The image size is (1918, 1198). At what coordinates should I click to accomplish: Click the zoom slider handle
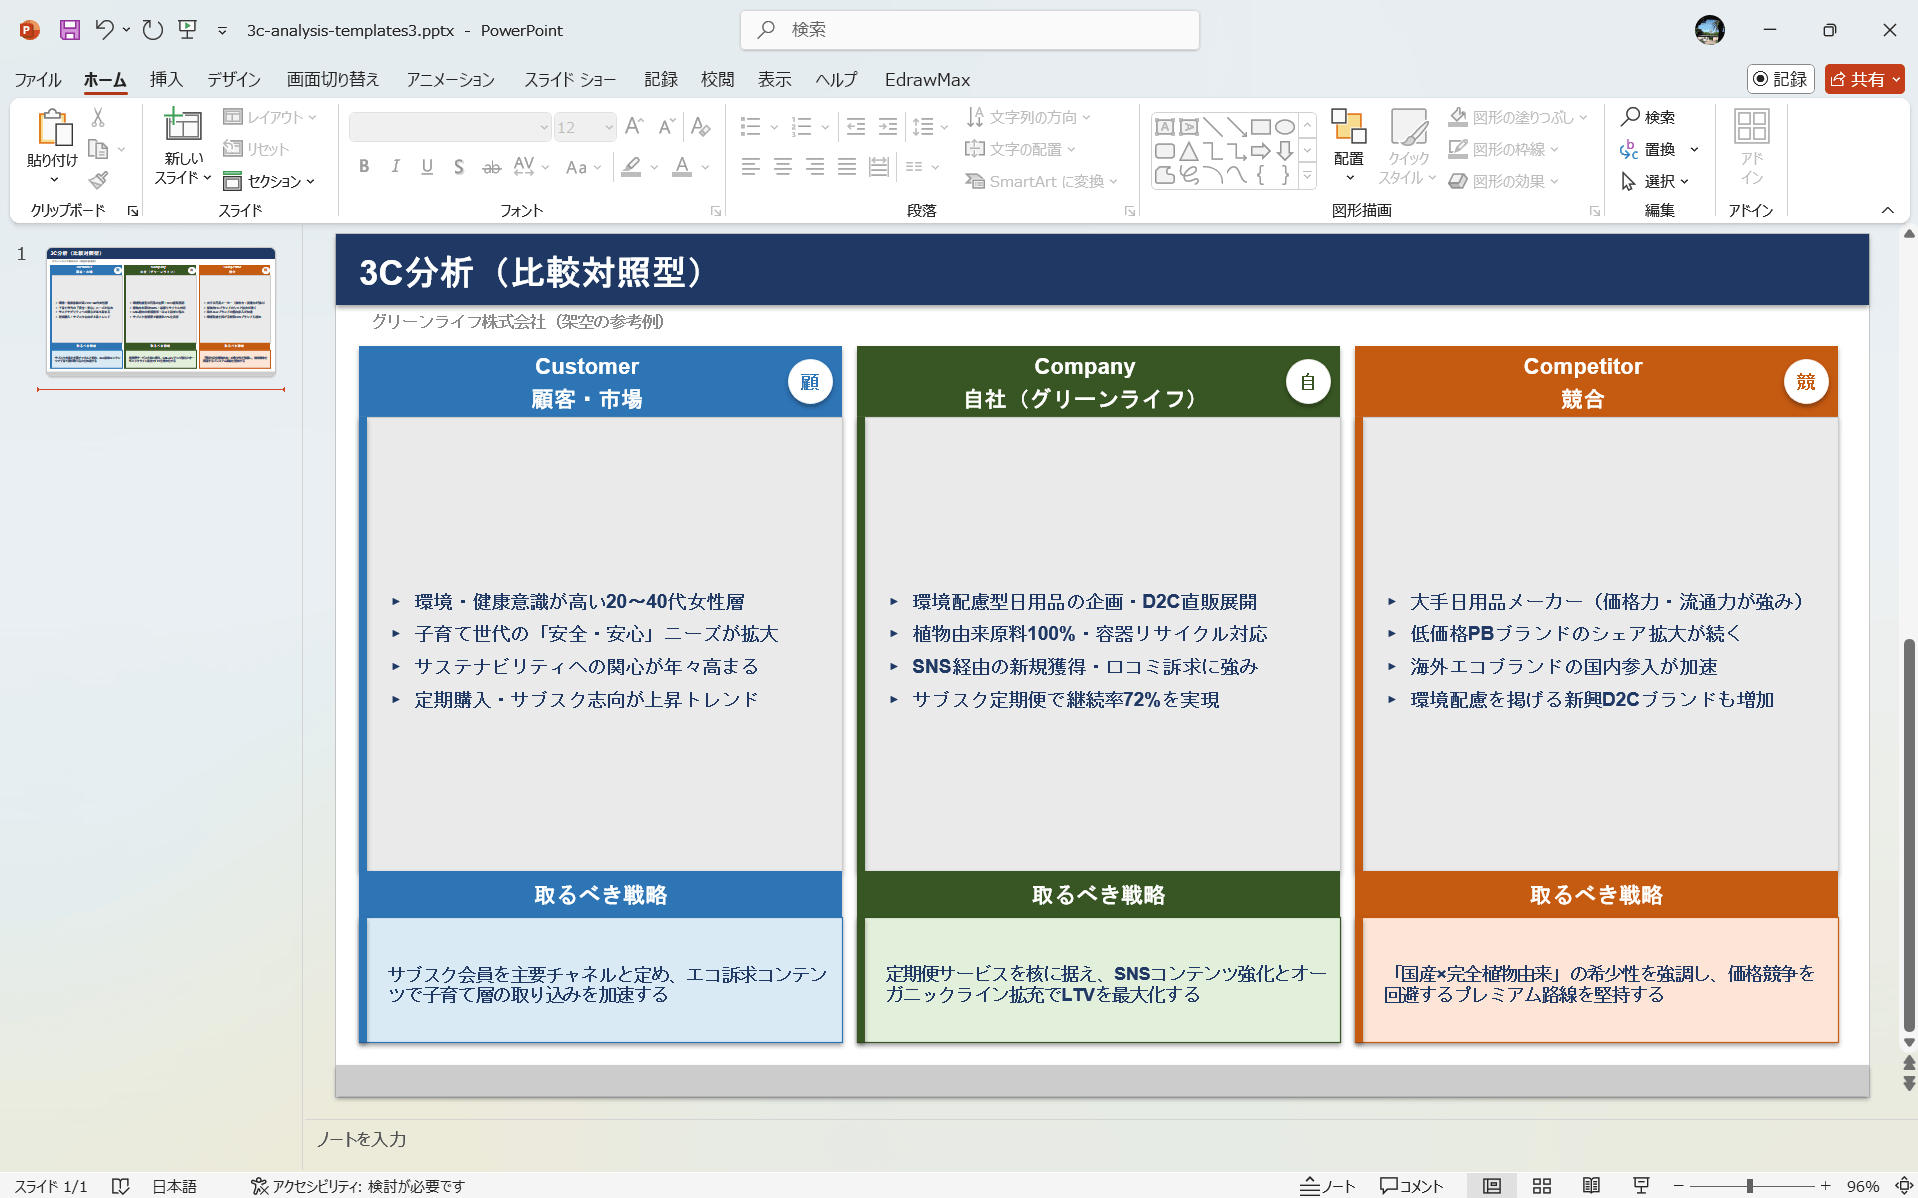click(1749, 1186)
